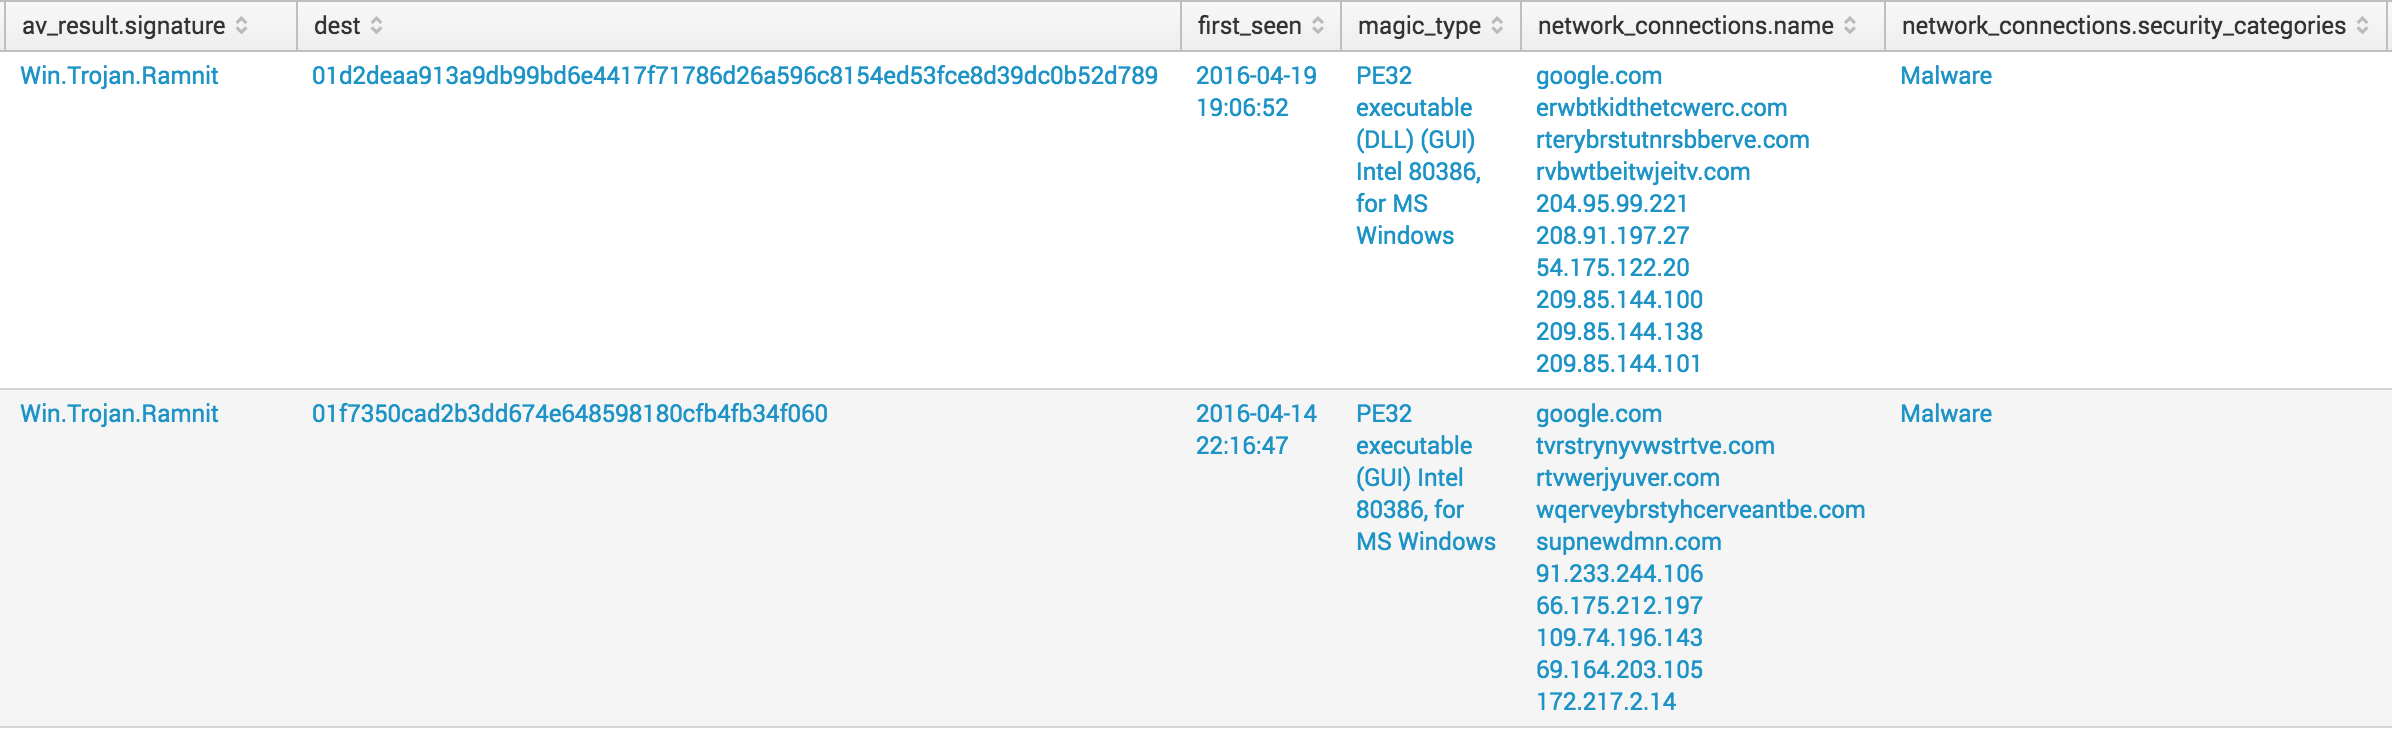Screen dimensions: 2392x738
Task: Open IP address 204.95.99.221
Action: [x=1610, y=203]
